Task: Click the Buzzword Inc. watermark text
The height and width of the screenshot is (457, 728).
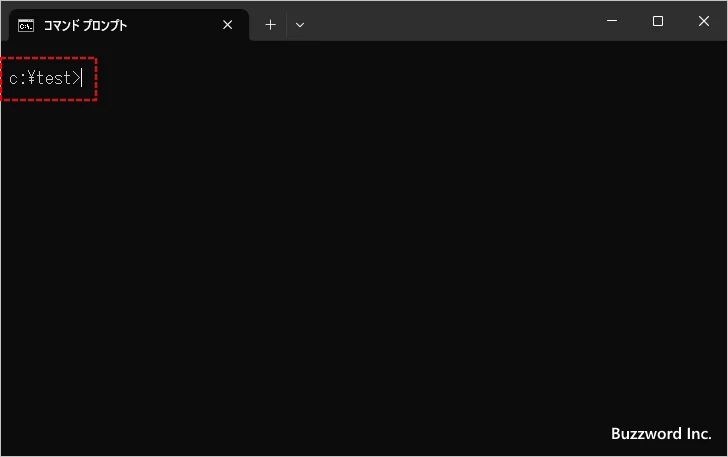Action: [660, 434]
